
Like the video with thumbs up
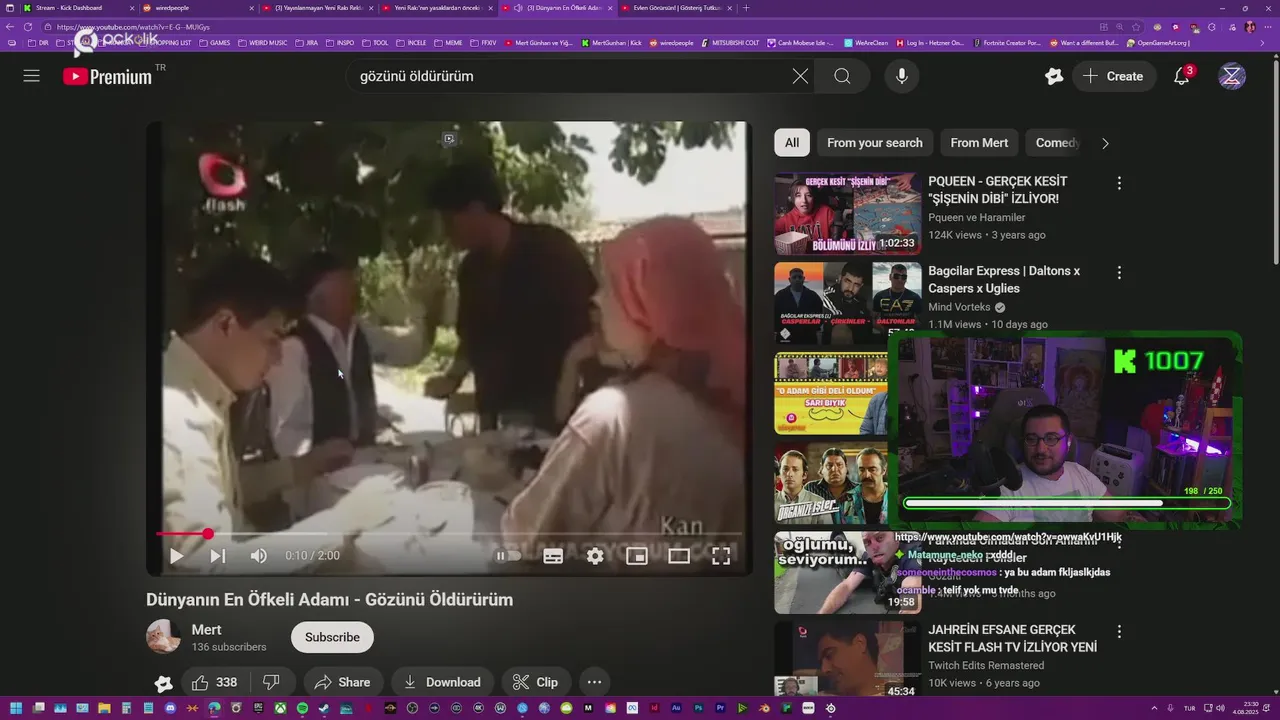tap(216, 682)
